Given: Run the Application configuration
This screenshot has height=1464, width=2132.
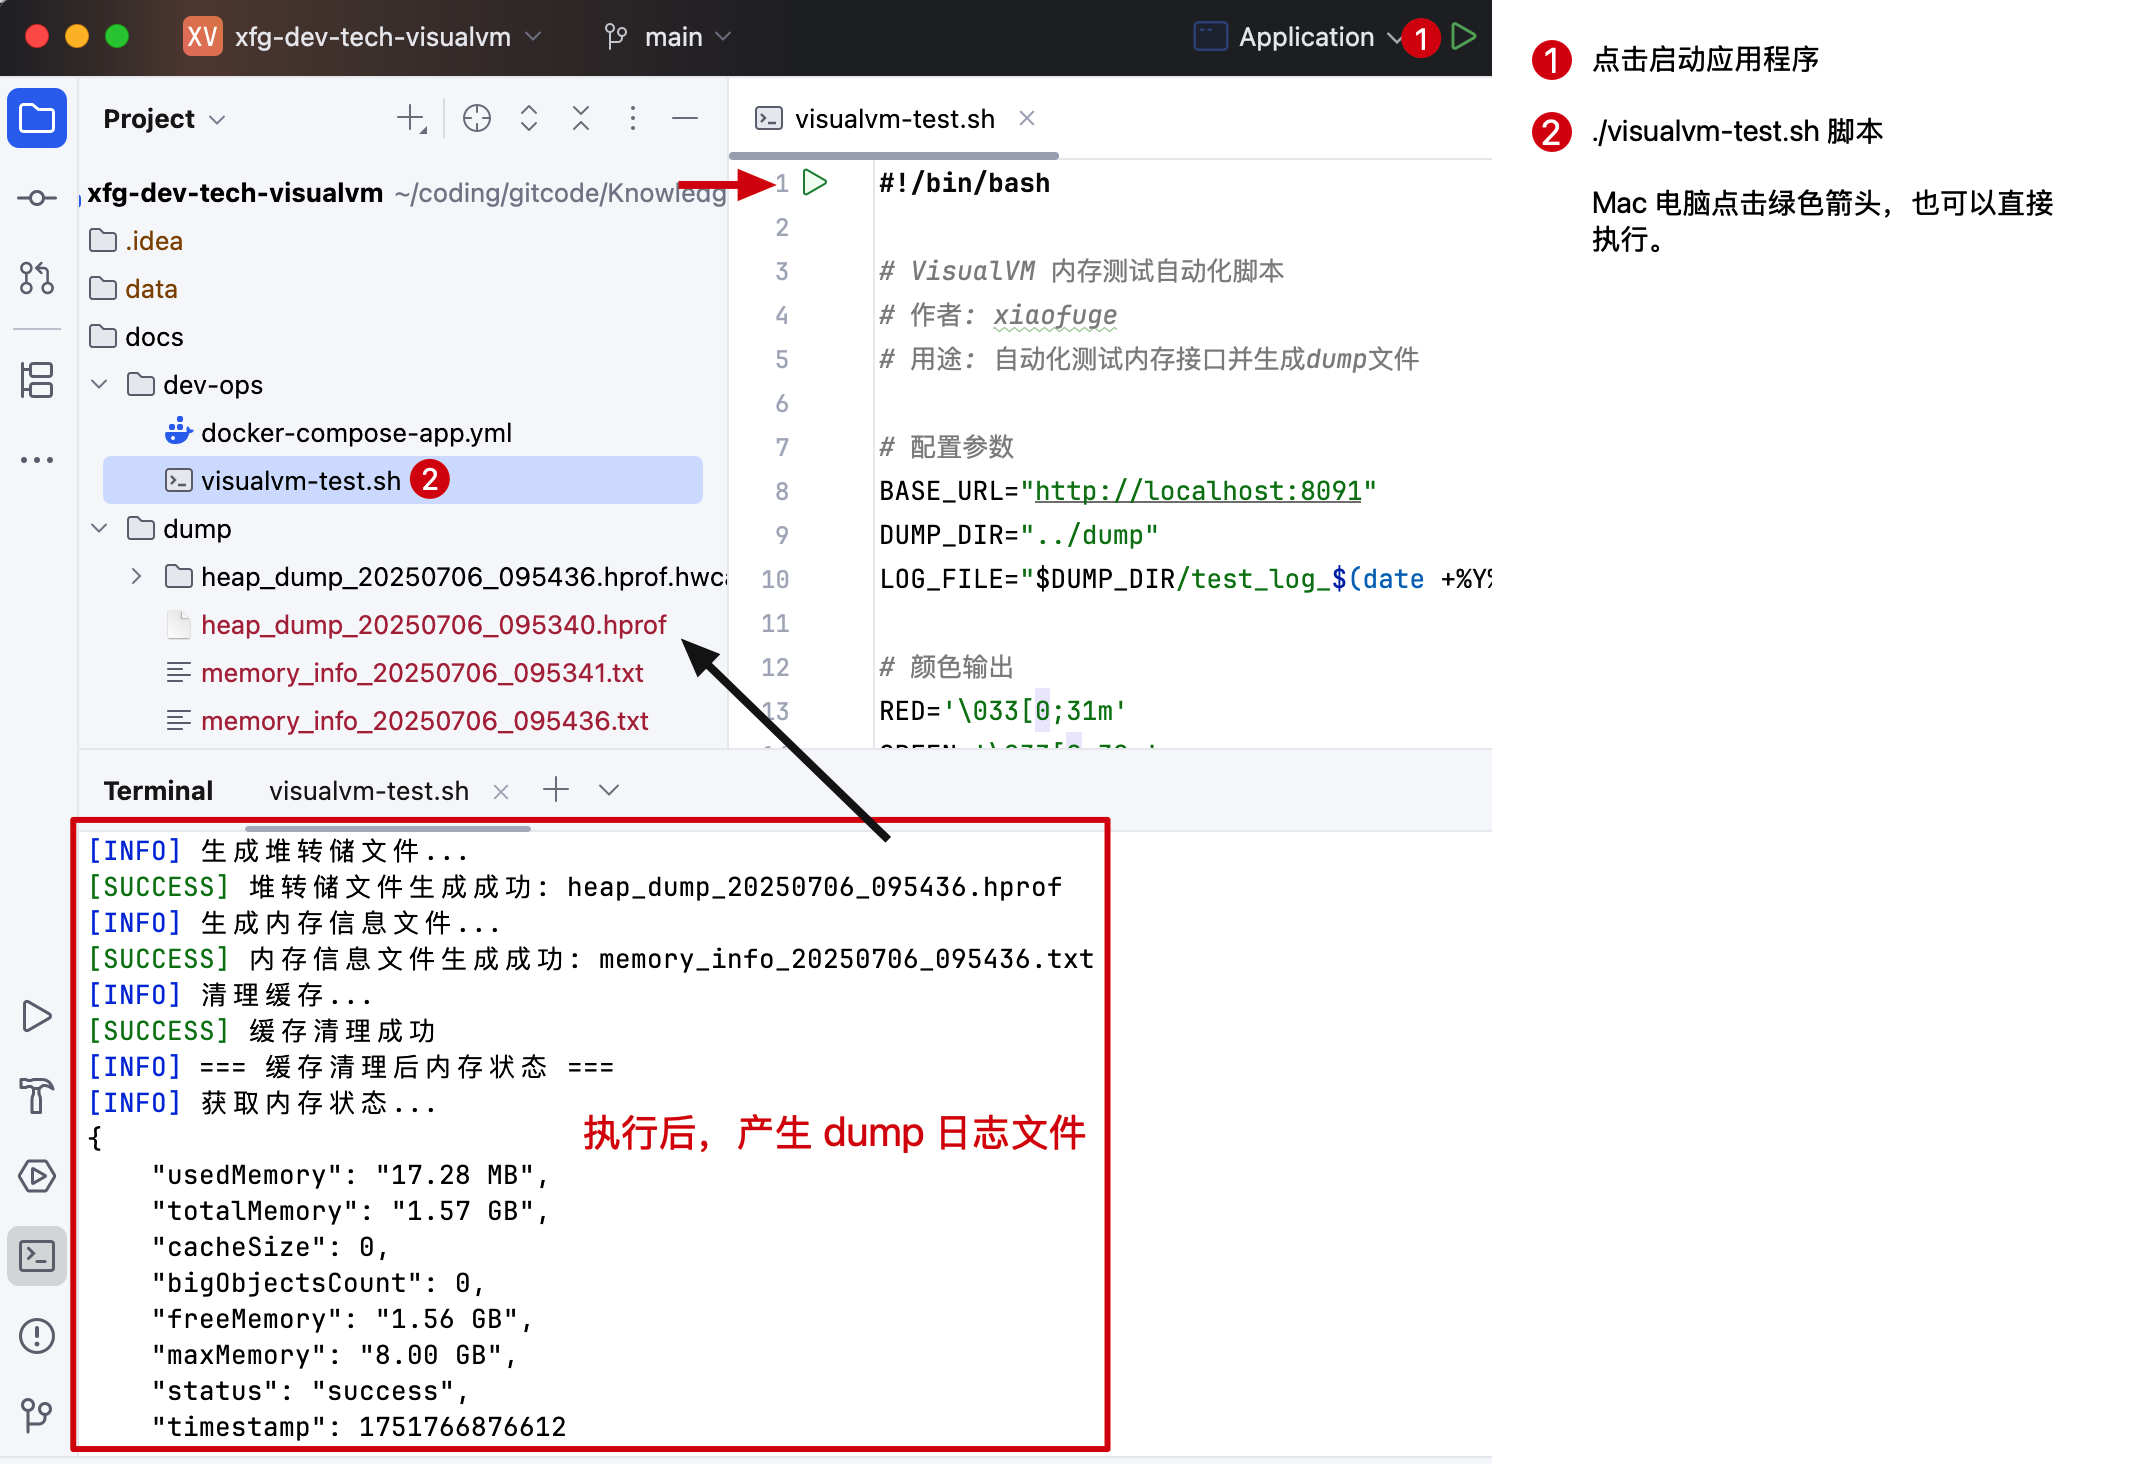Looking at the screenshot, I should [1464, 37].
